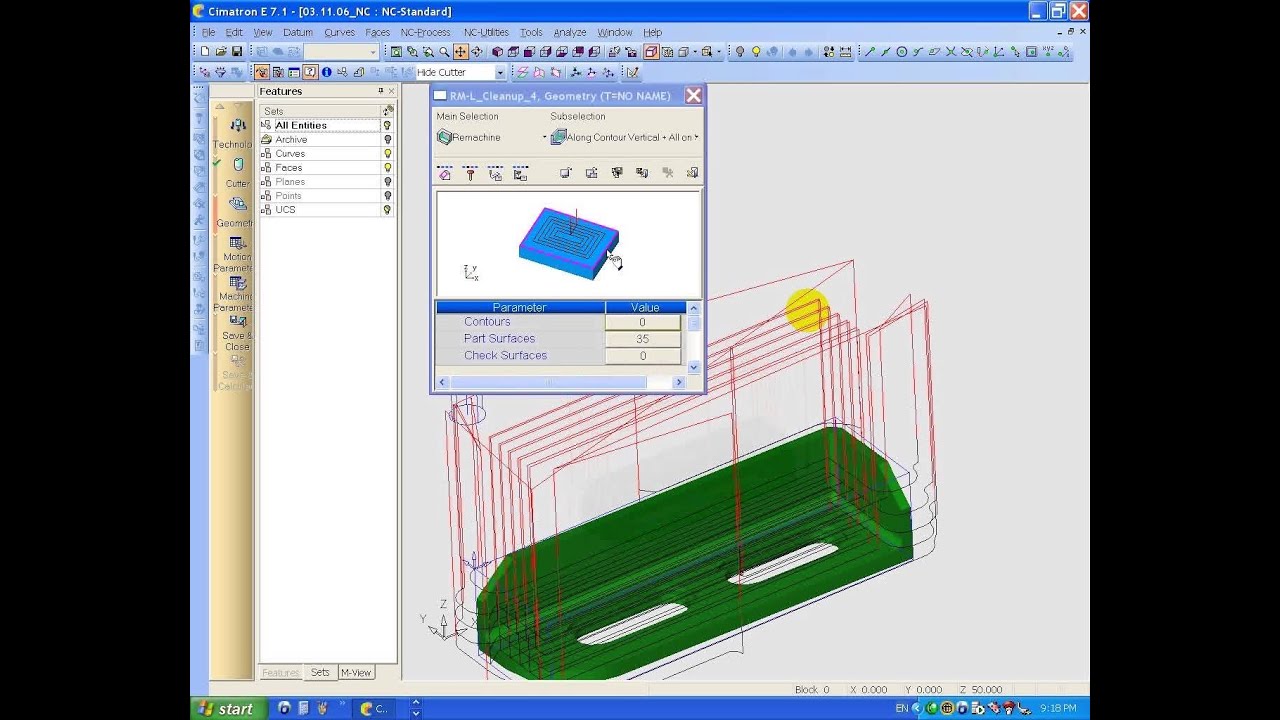Screen dimensions: 1280x720
Task: Click the Remachine main selection icon
Action: click(445, 137)
